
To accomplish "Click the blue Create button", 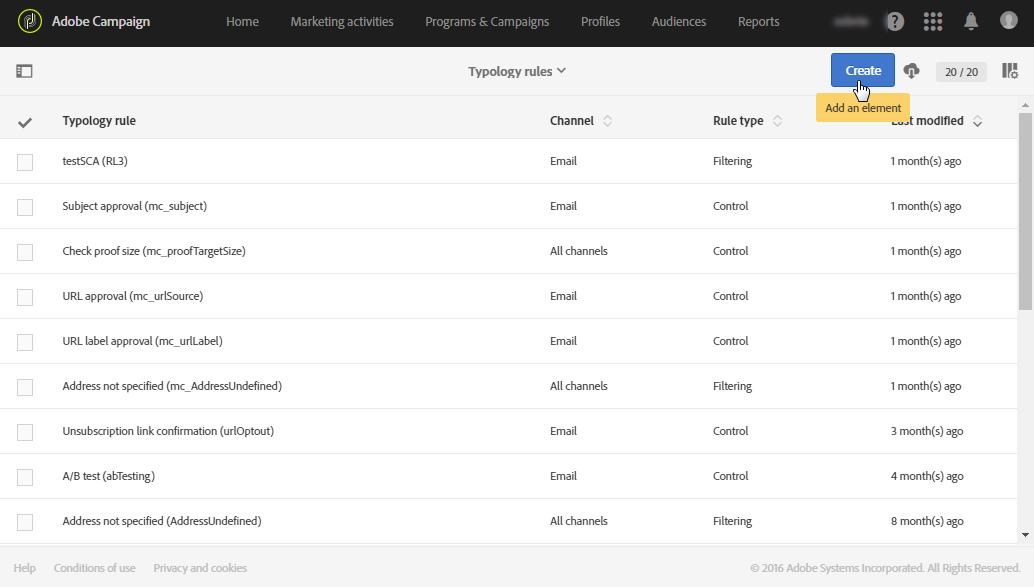I will click(862, 70).
